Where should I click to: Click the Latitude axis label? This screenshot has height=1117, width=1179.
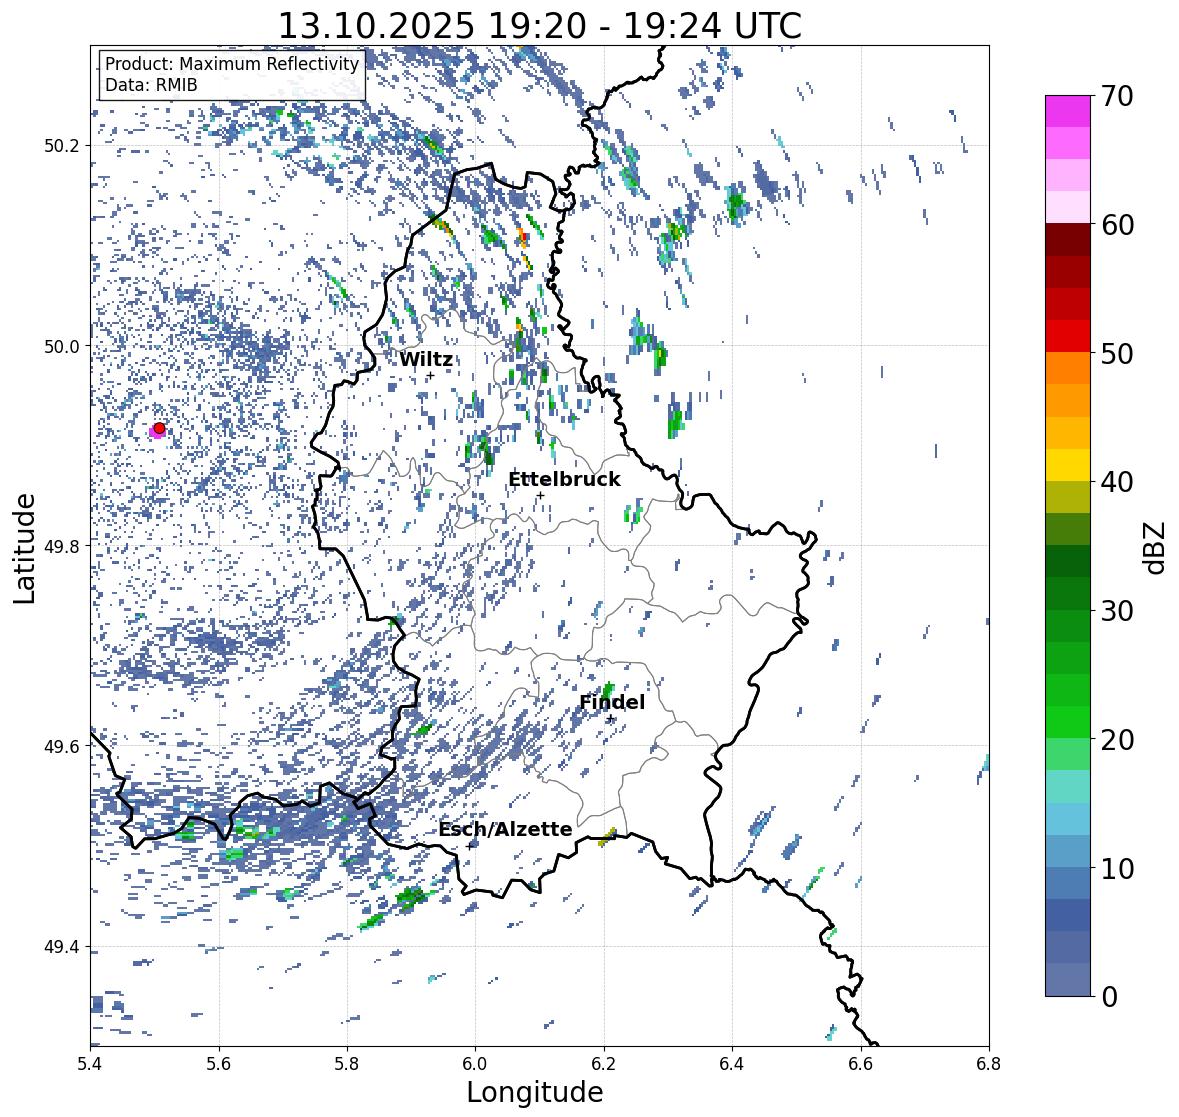click(x=25, y=548)
